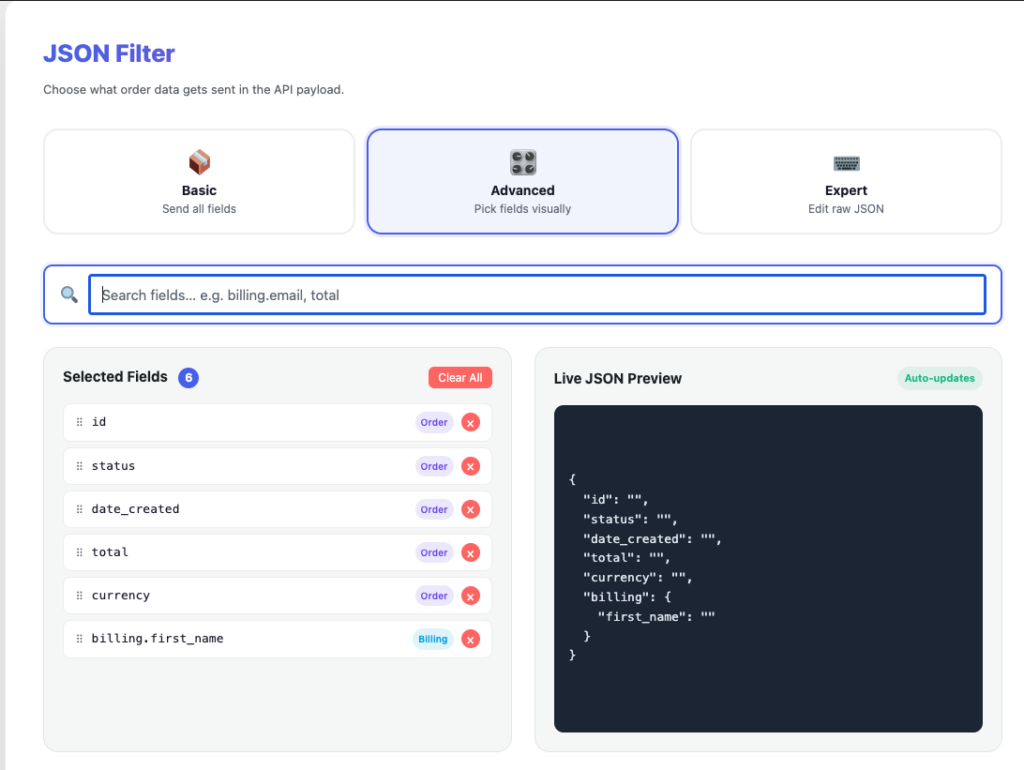Click the payload description subtitle text
Image resolution: width=1024 pixels, height=770 pixels.
click(193, 89)
